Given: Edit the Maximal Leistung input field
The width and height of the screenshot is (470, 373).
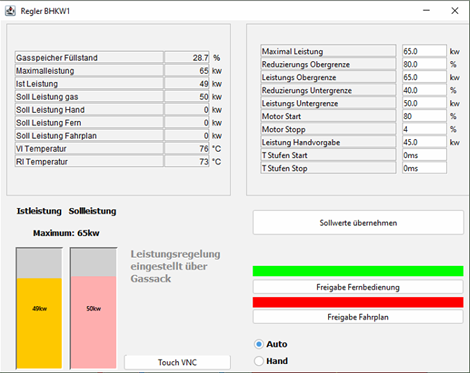Looking at the screenshot, I should pyautogui.click(x=424, y=51).
